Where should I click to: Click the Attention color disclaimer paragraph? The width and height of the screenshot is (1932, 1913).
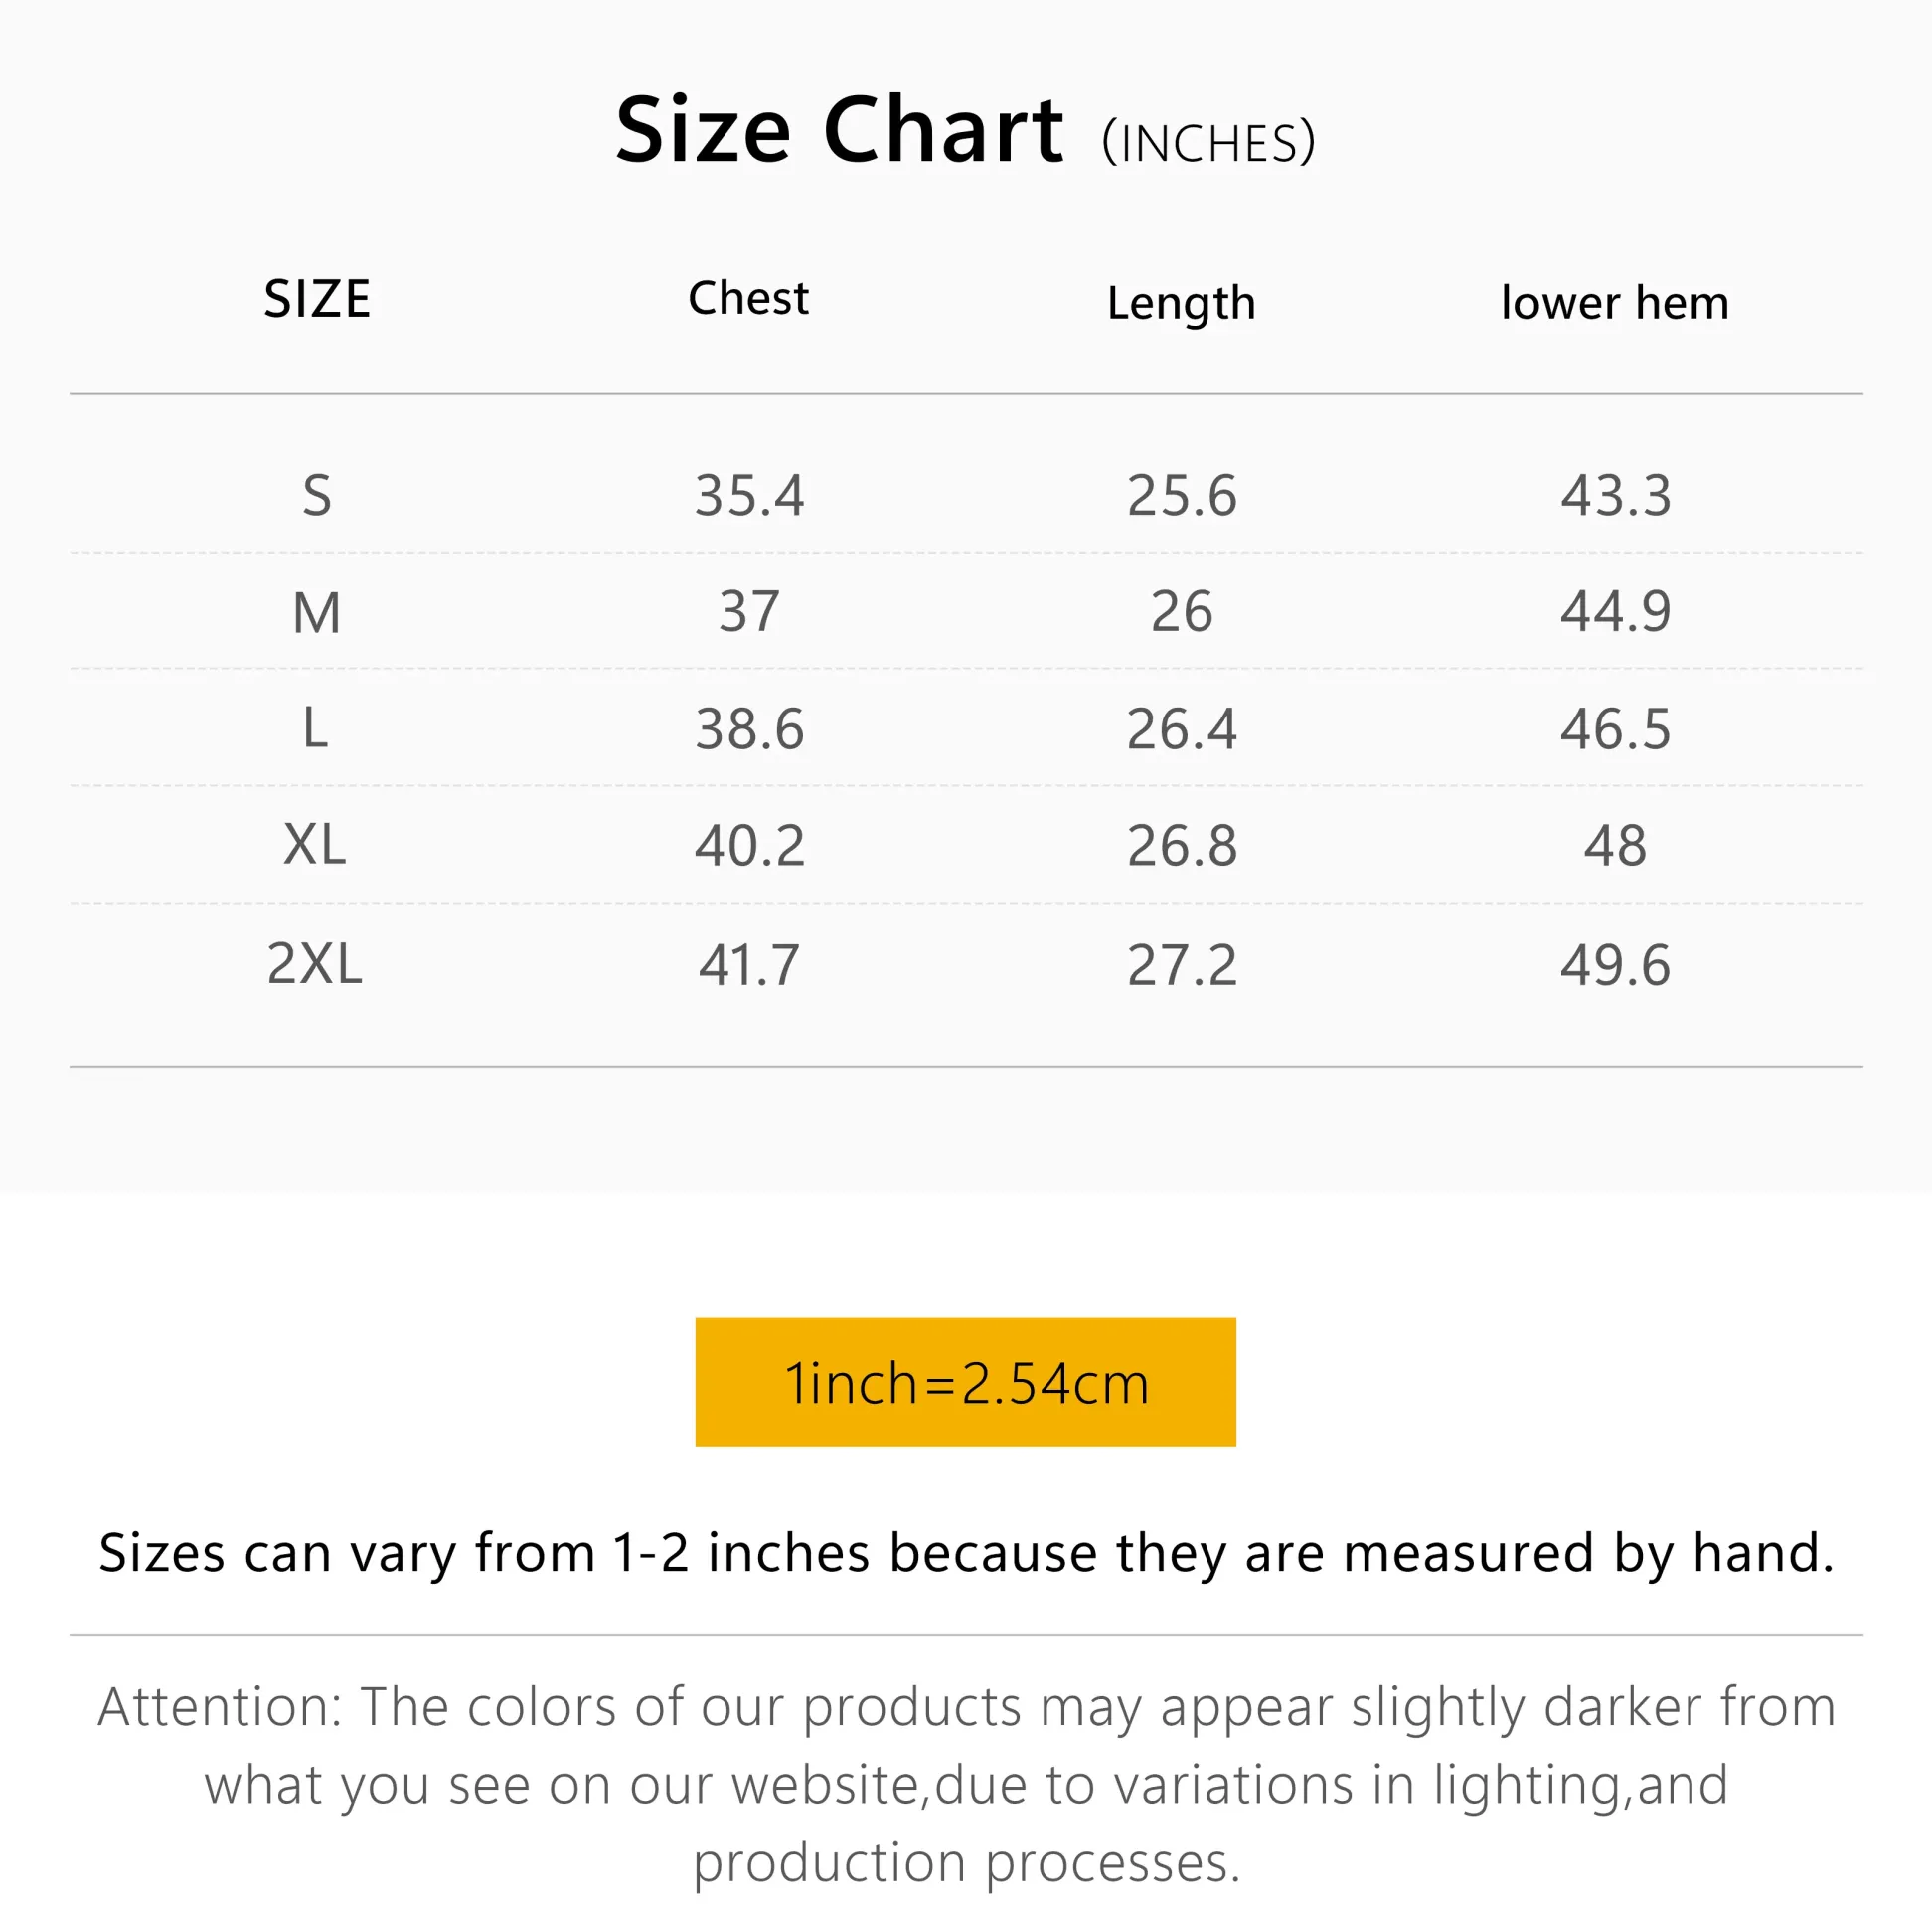[965, 1784]
